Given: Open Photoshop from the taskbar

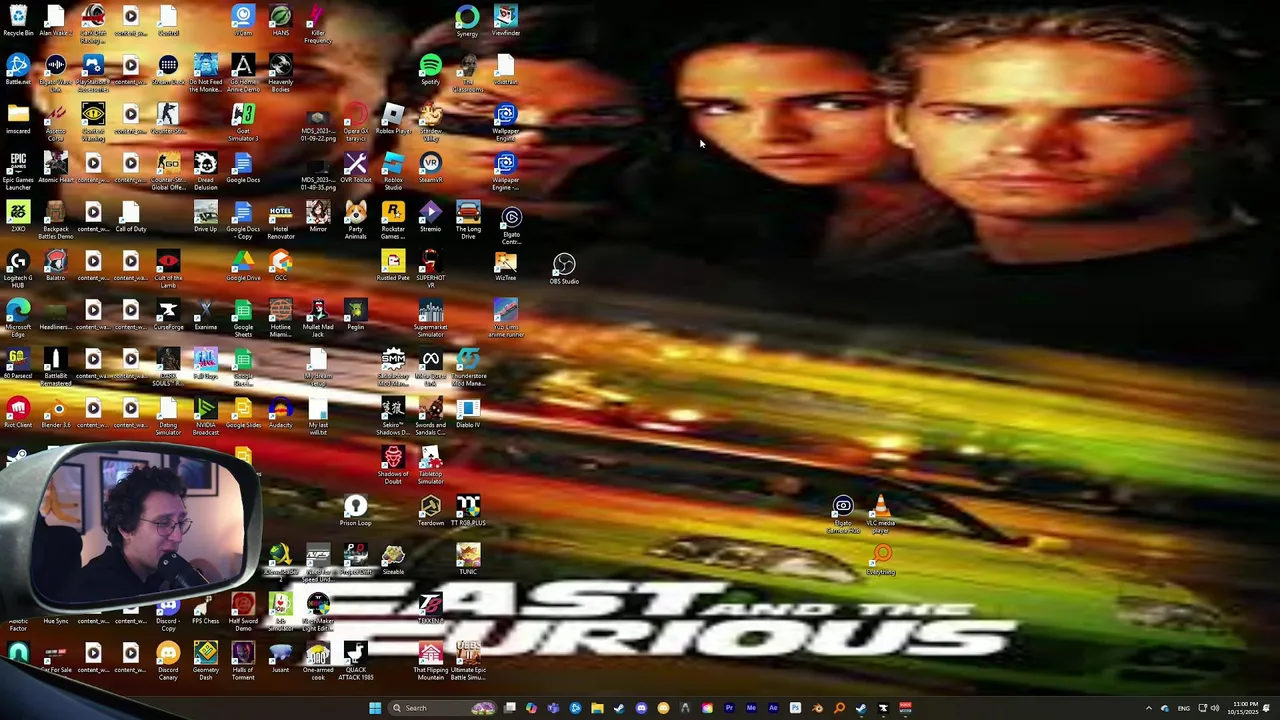Looking at the screenshot, I should 795,708.
